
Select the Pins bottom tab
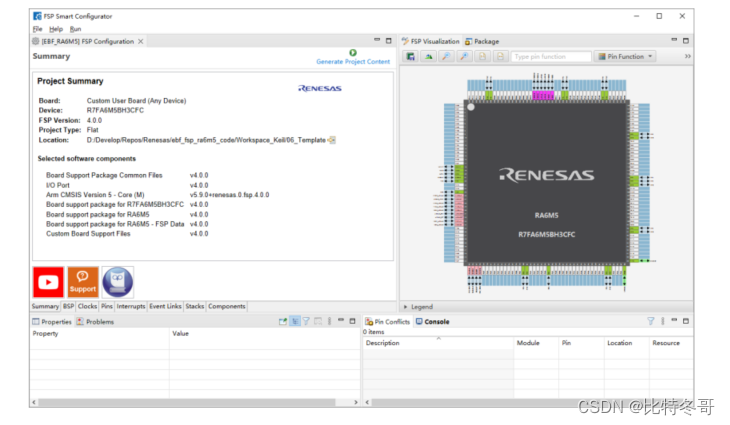coord(107,306)
